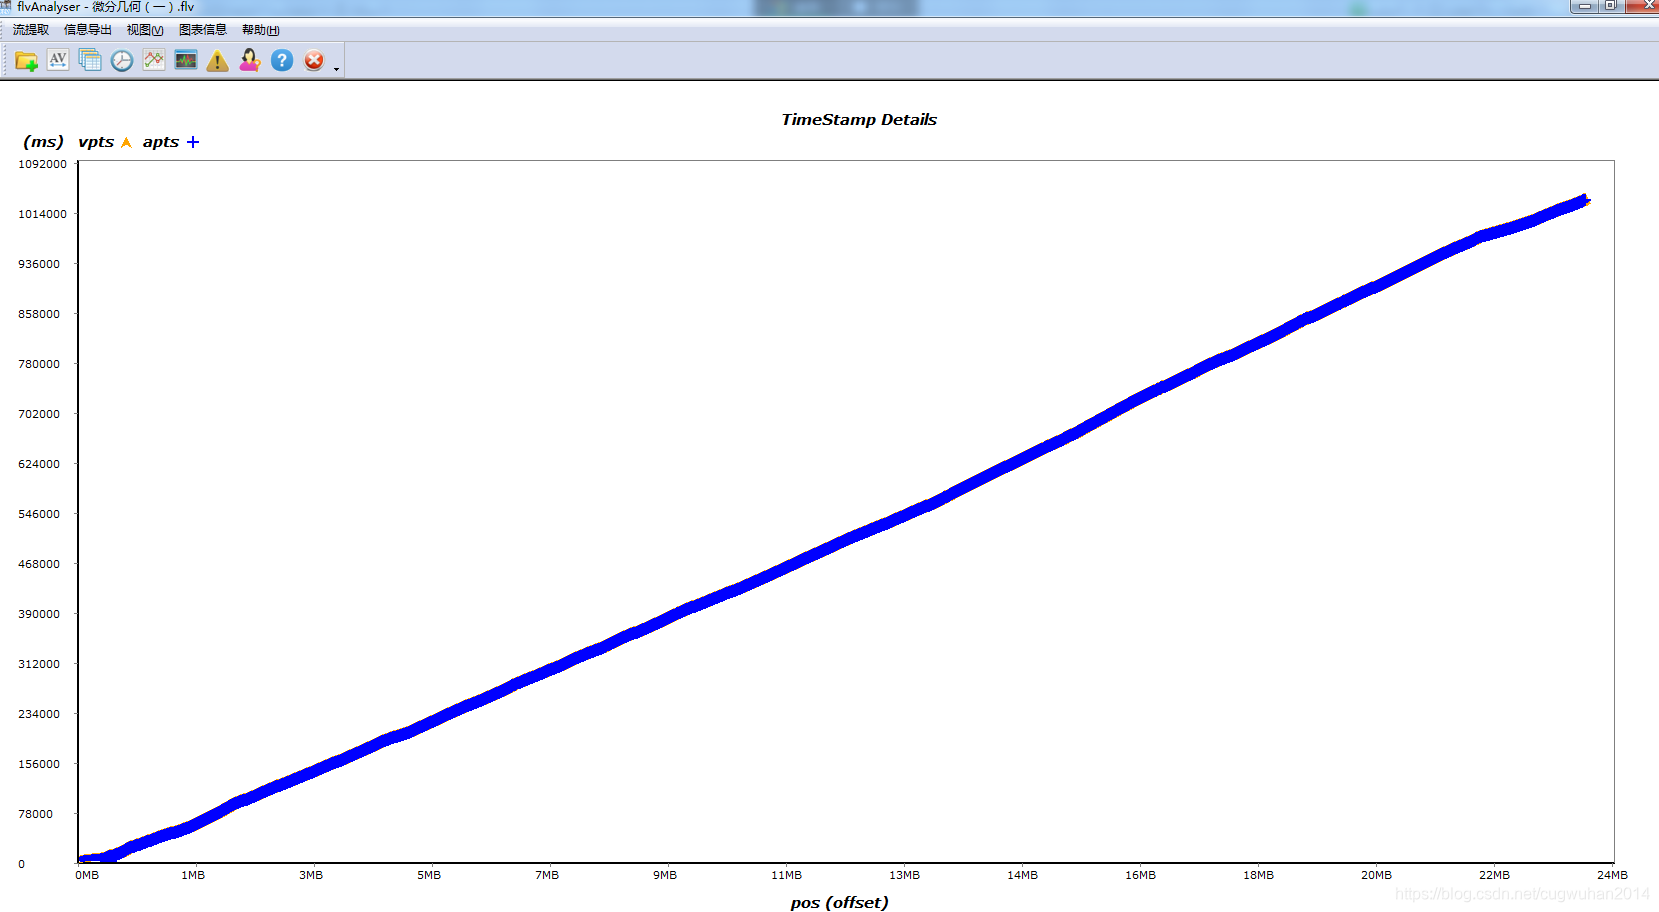Open the 视图(V) menu

coord(145,30)
